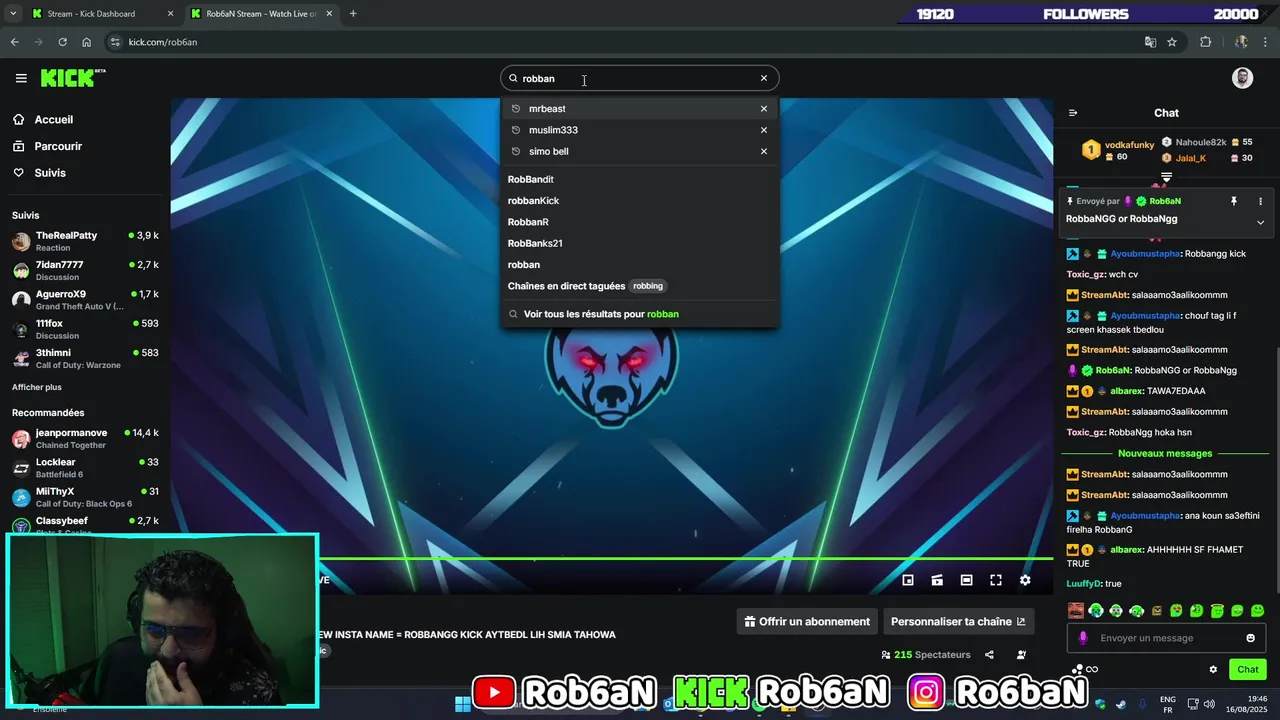The height and width of the screenshot is (720, 1280).
Task: Open AguerroX9 followed channel
Action: pyautogui.click(x=85, y=300)
